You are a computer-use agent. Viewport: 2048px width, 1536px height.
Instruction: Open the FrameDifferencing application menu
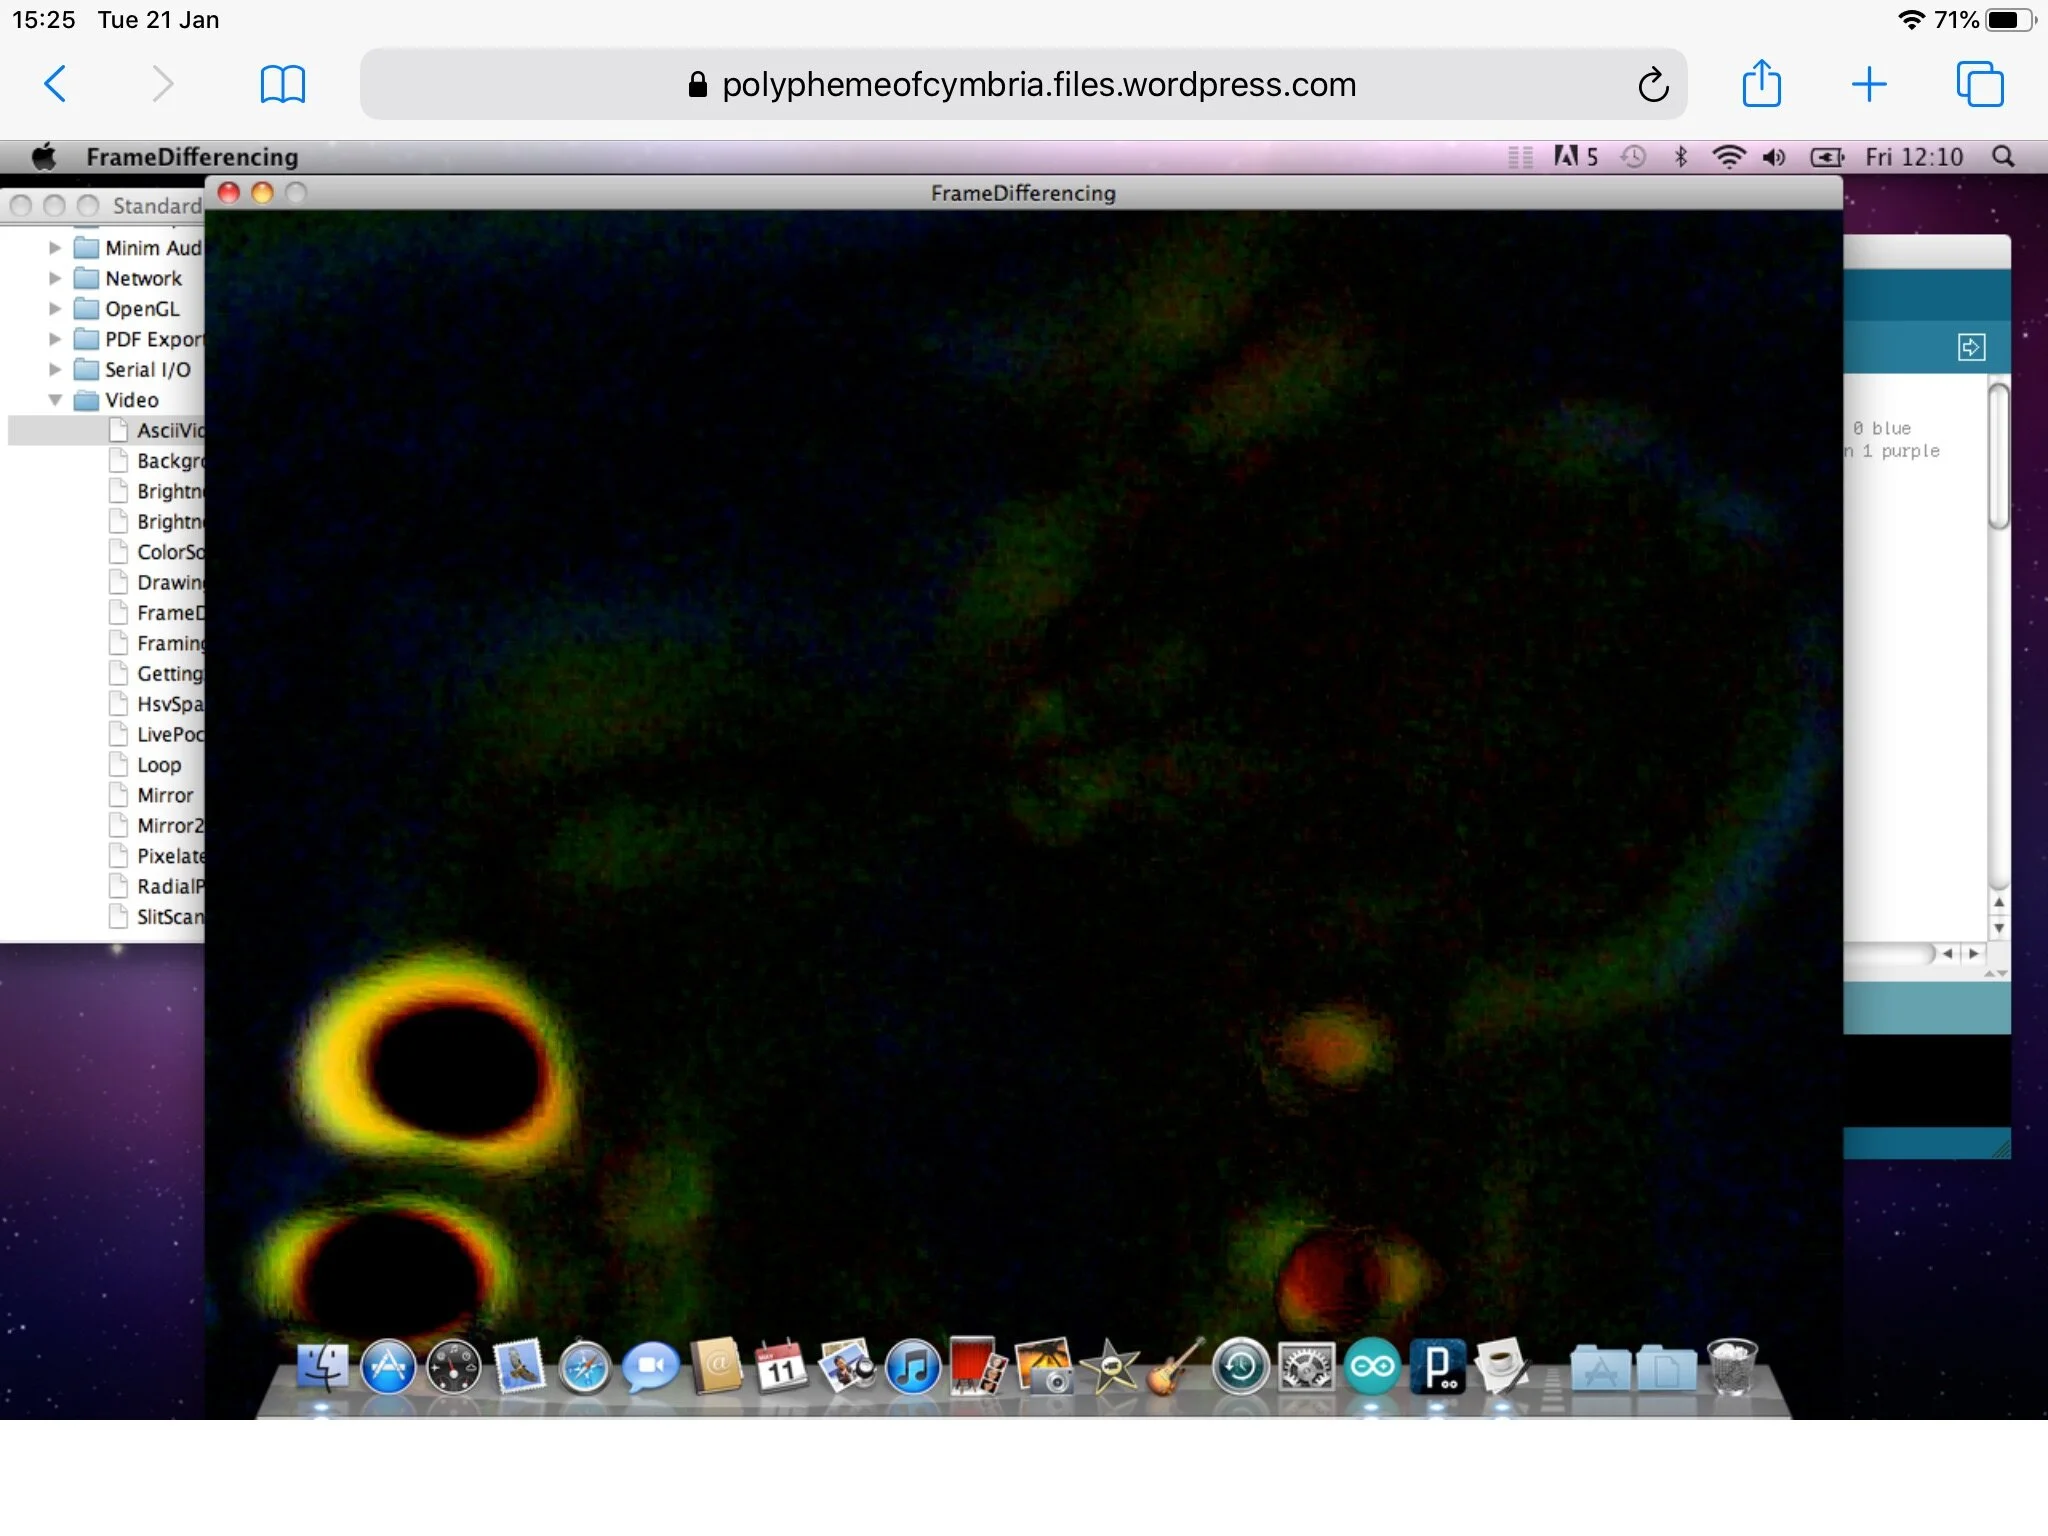coord(192,157)
